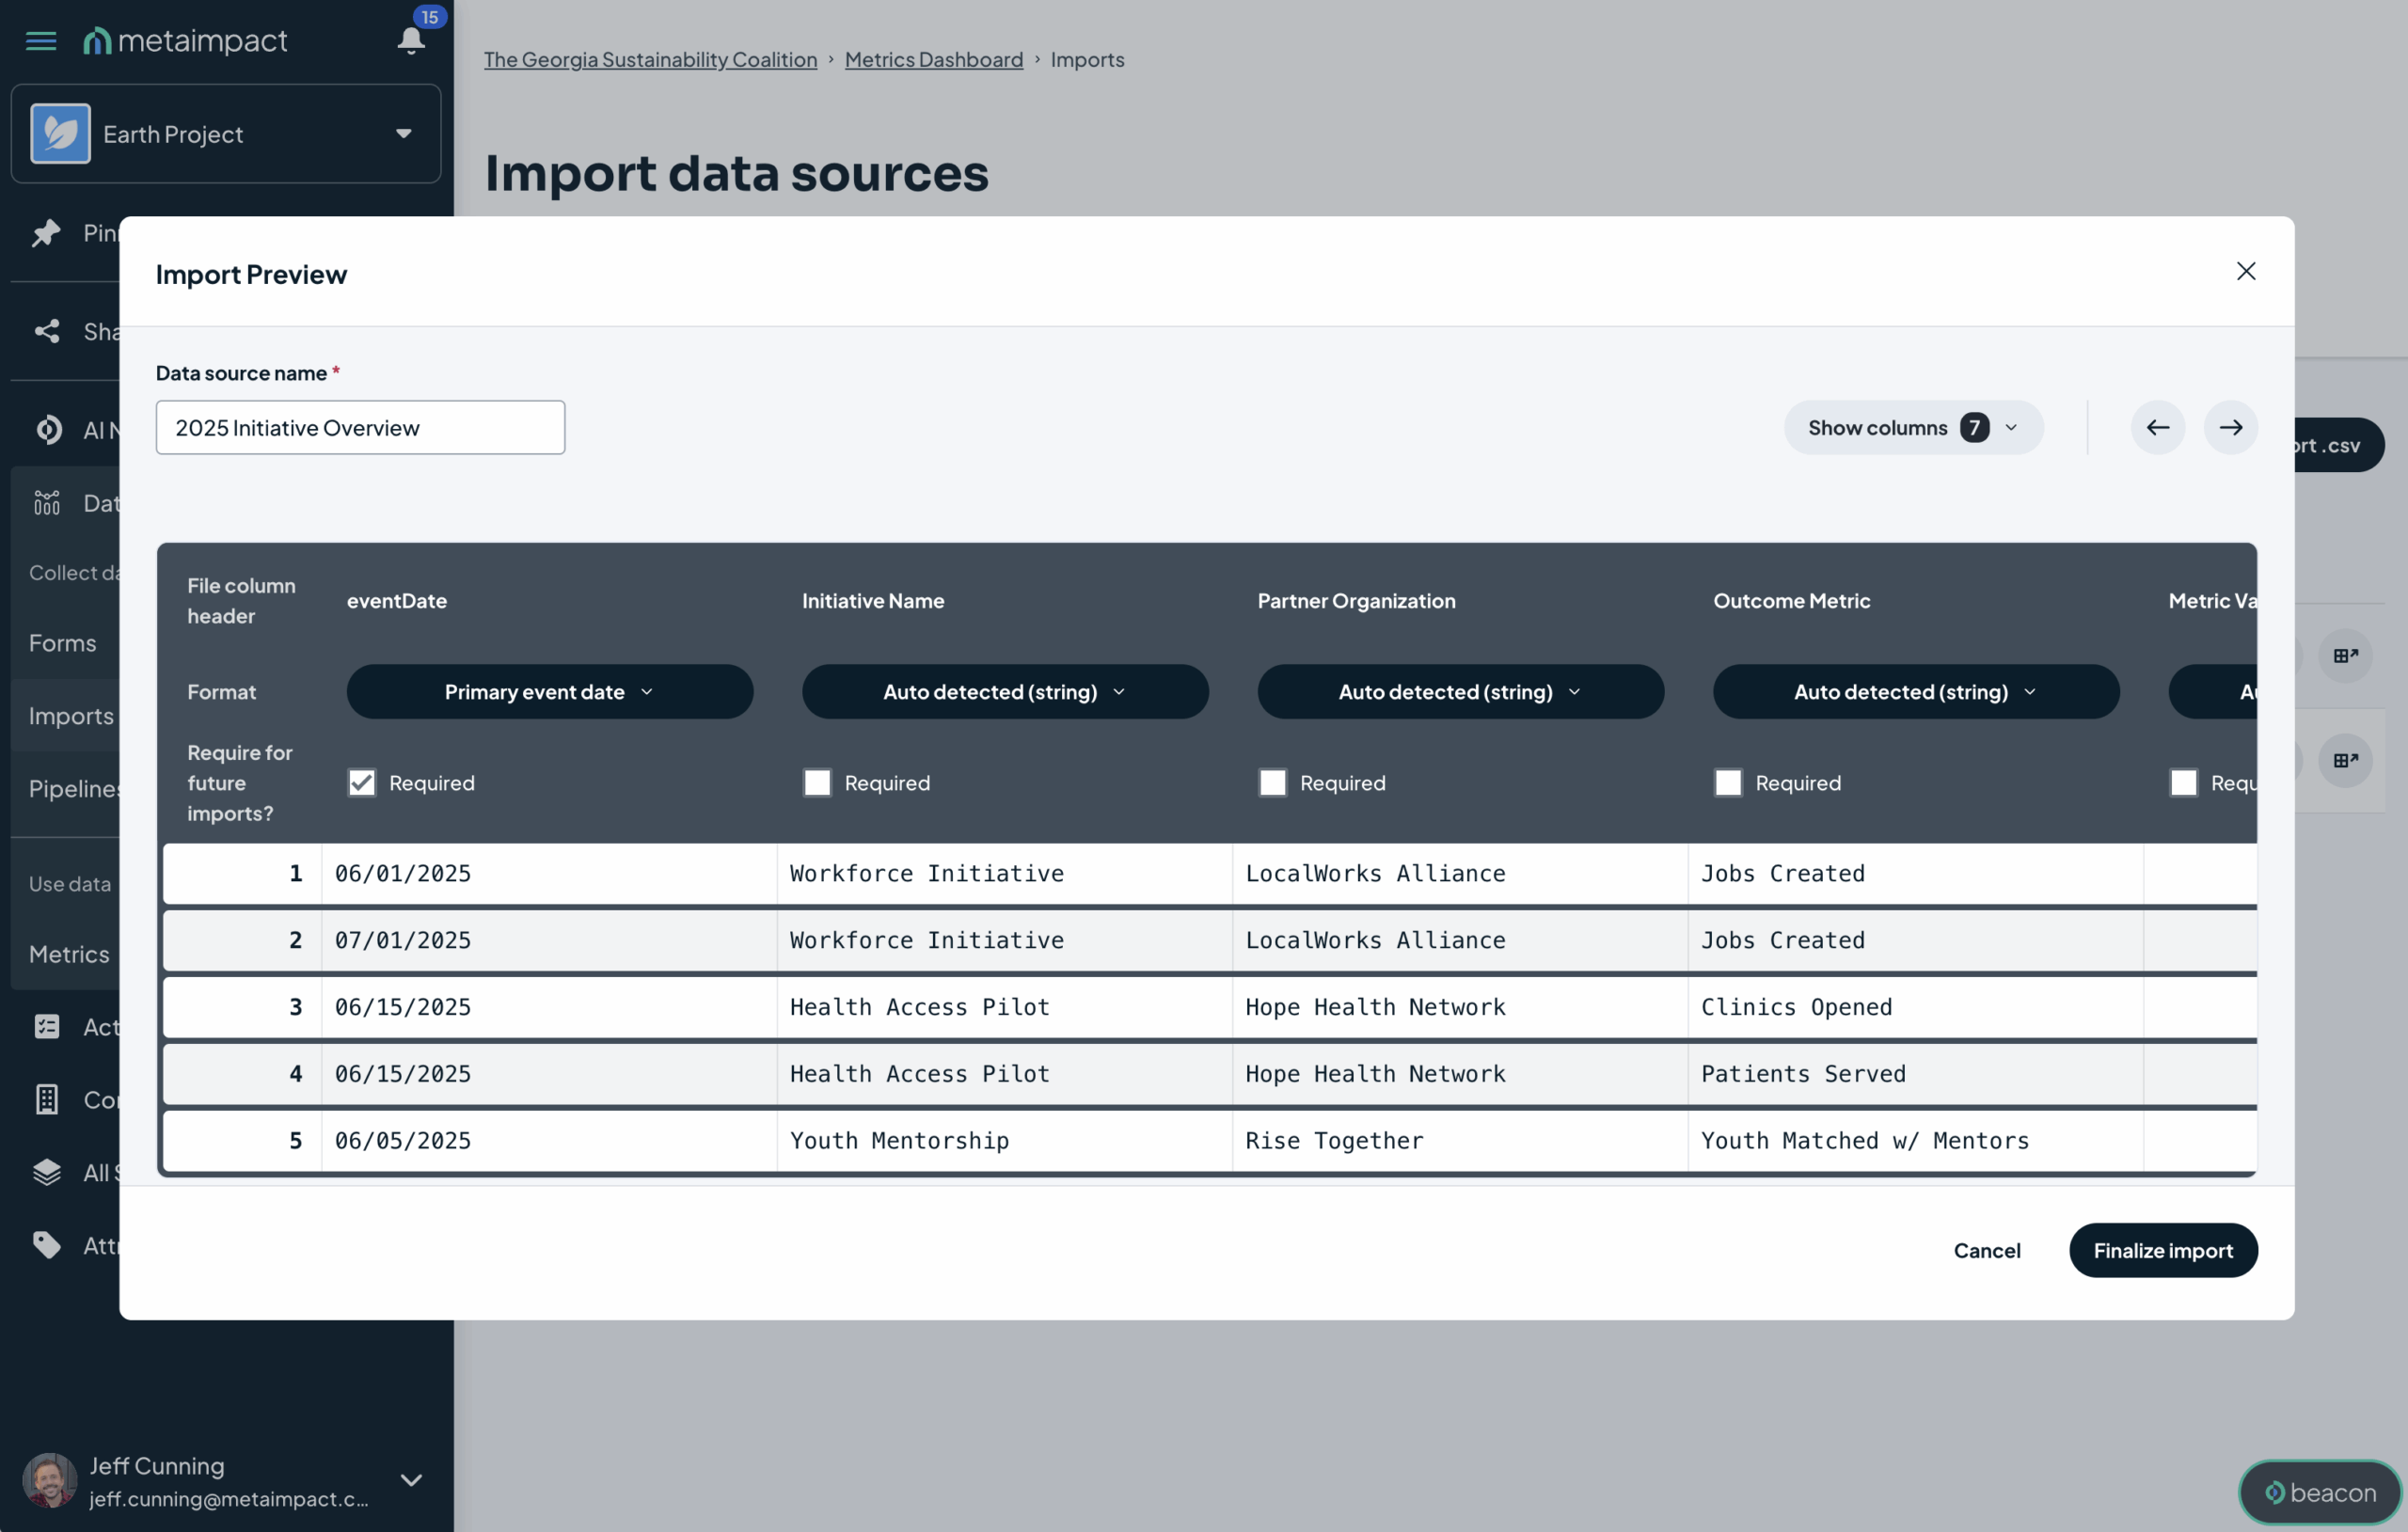Click the Finalize import button

pyautogui.click(x=2162, y=1250)
